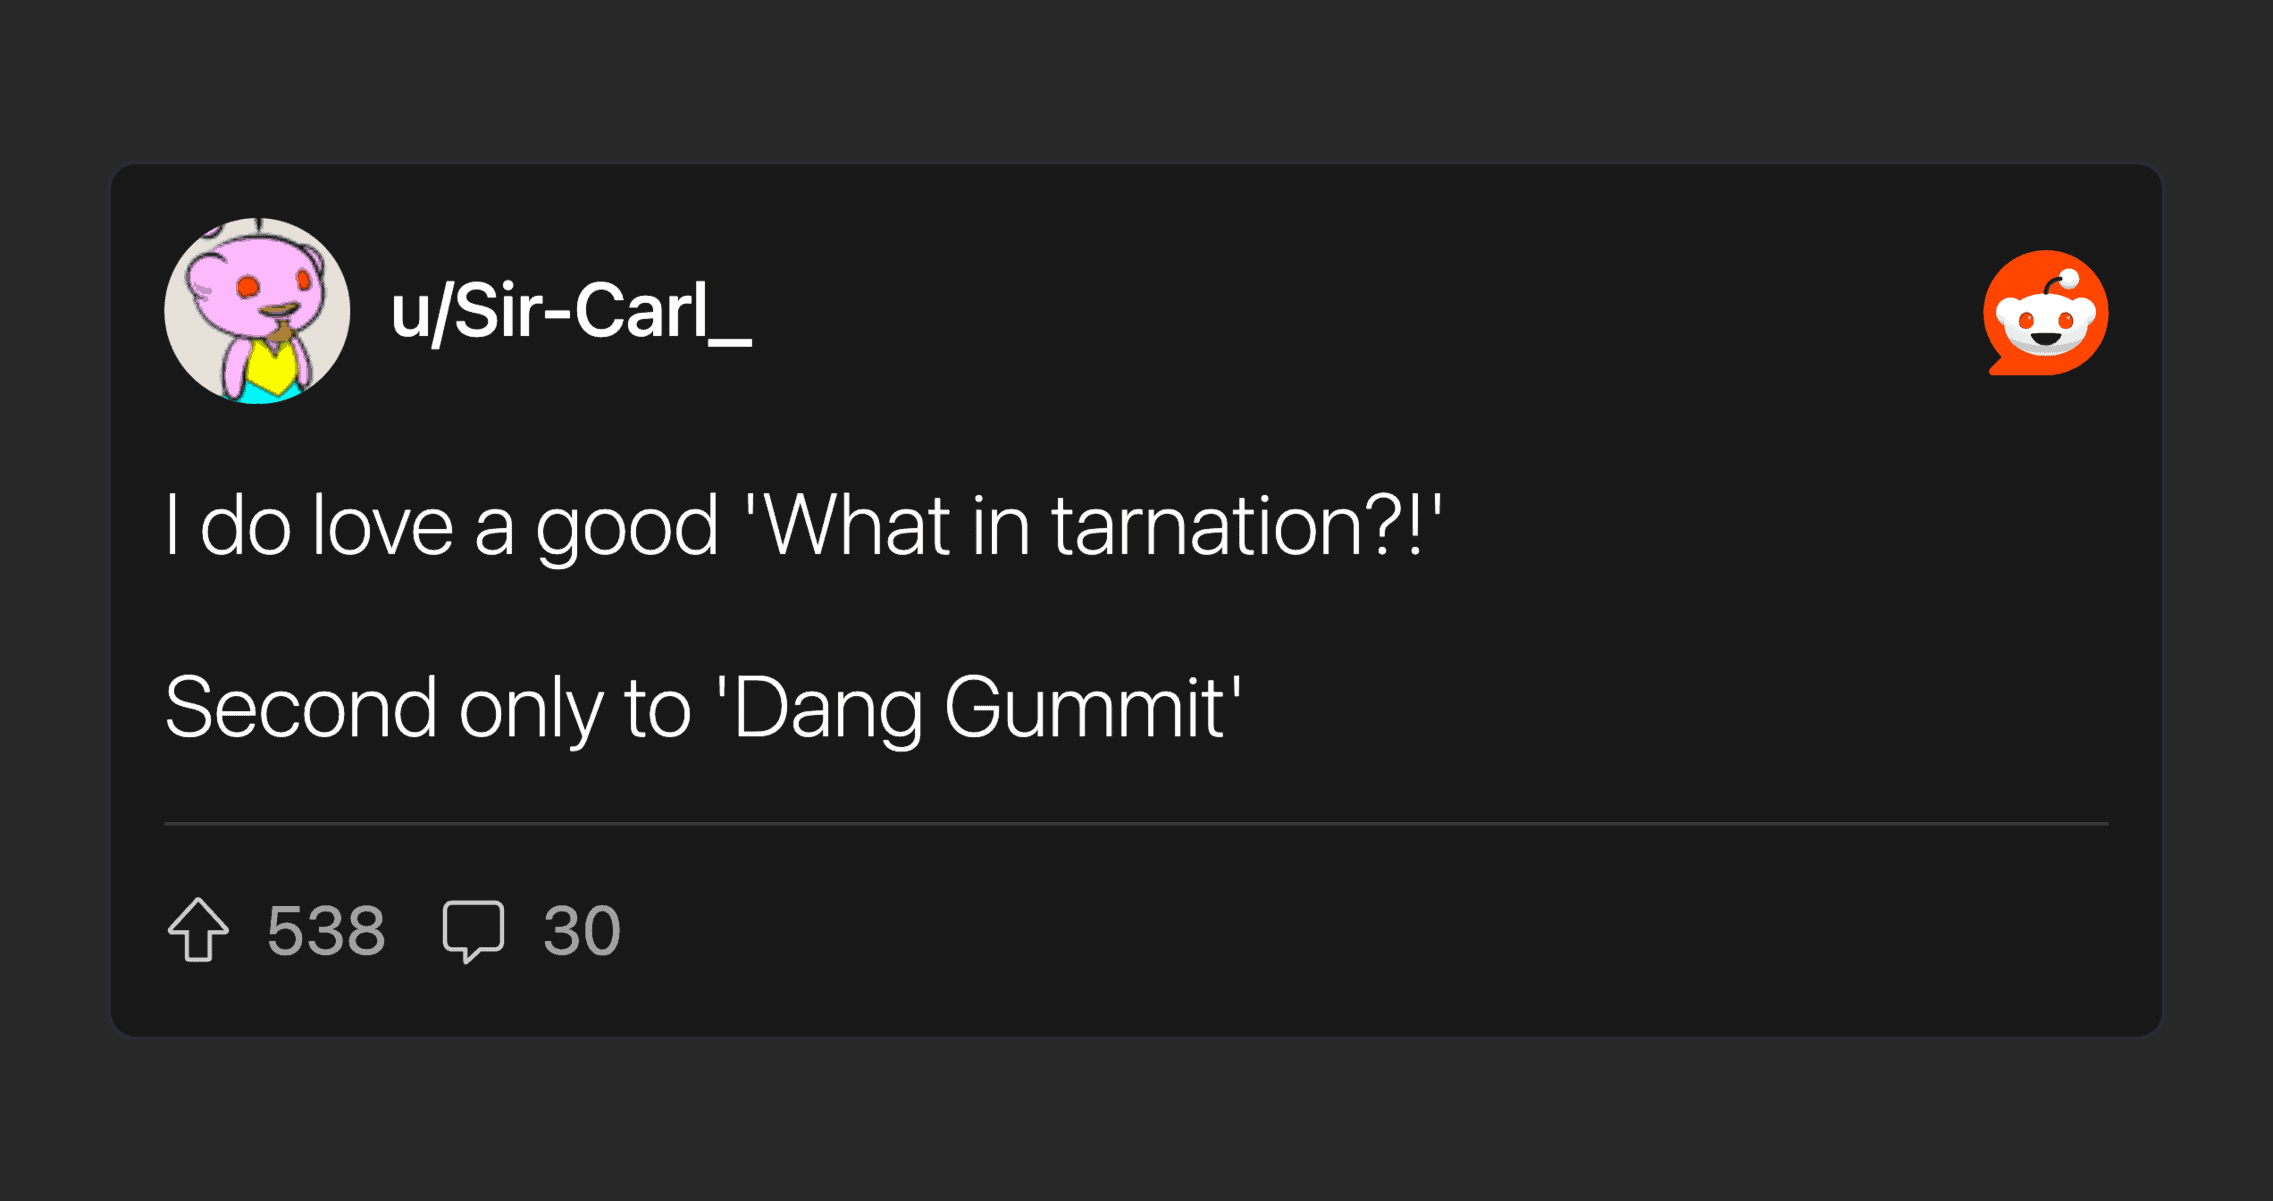Click the 538 upvote count
The image size is (2273, 1201).
pos(326,931)
